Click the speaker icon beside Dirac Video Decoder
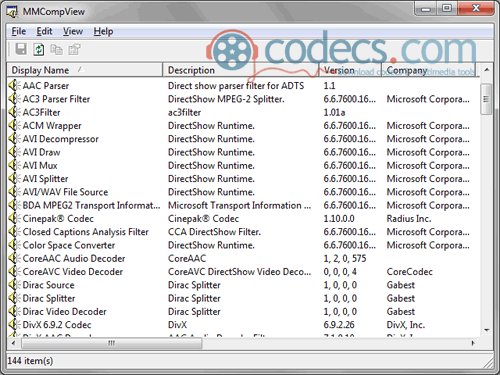Image resolution: width=500 pixels, height=375 pixels. (14, 312)
